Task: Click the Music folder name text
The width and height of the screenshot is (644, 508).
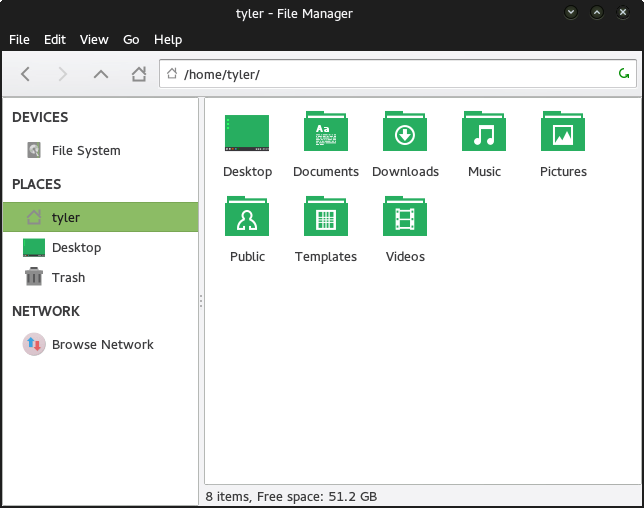Action: [x=484, y=171]
